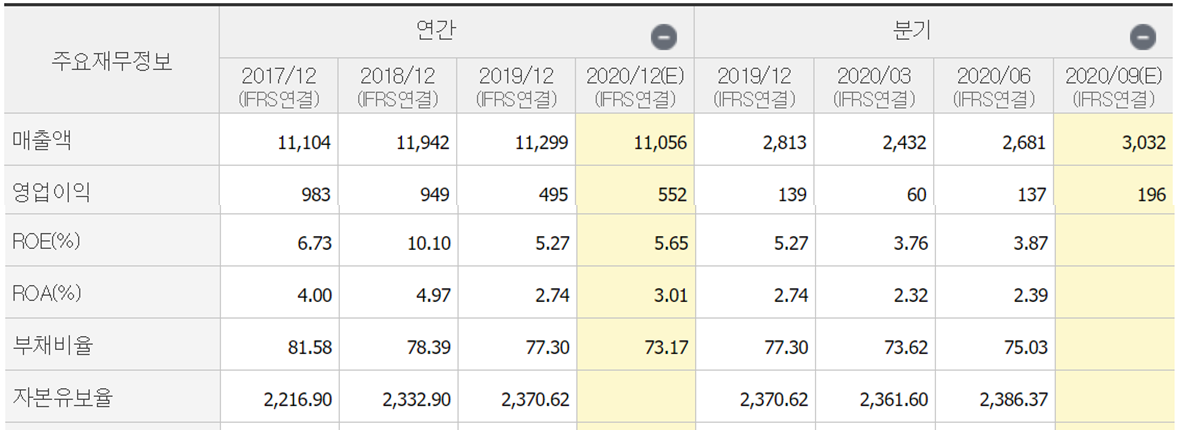Viewport: 1185px width, 430px height.
Task: Click the ROA value 2.39
Action: pos(1030,295)
